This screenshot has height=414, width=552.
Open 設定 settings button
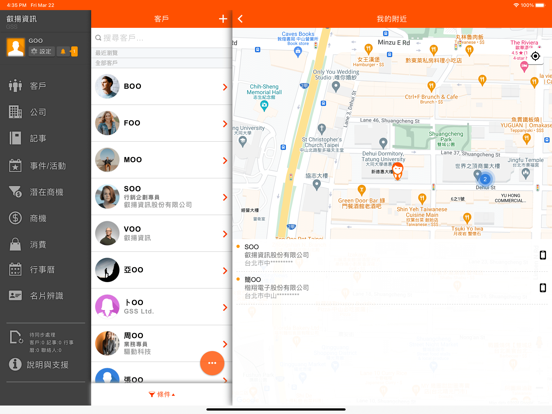[42, 51]
